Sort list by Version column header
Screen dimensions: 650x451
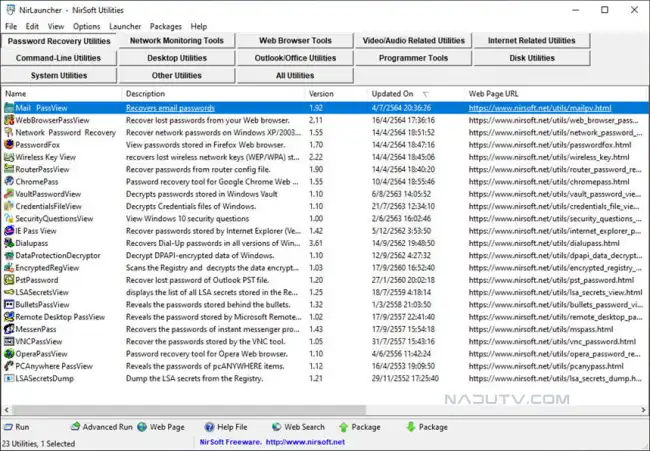[336, 94]
